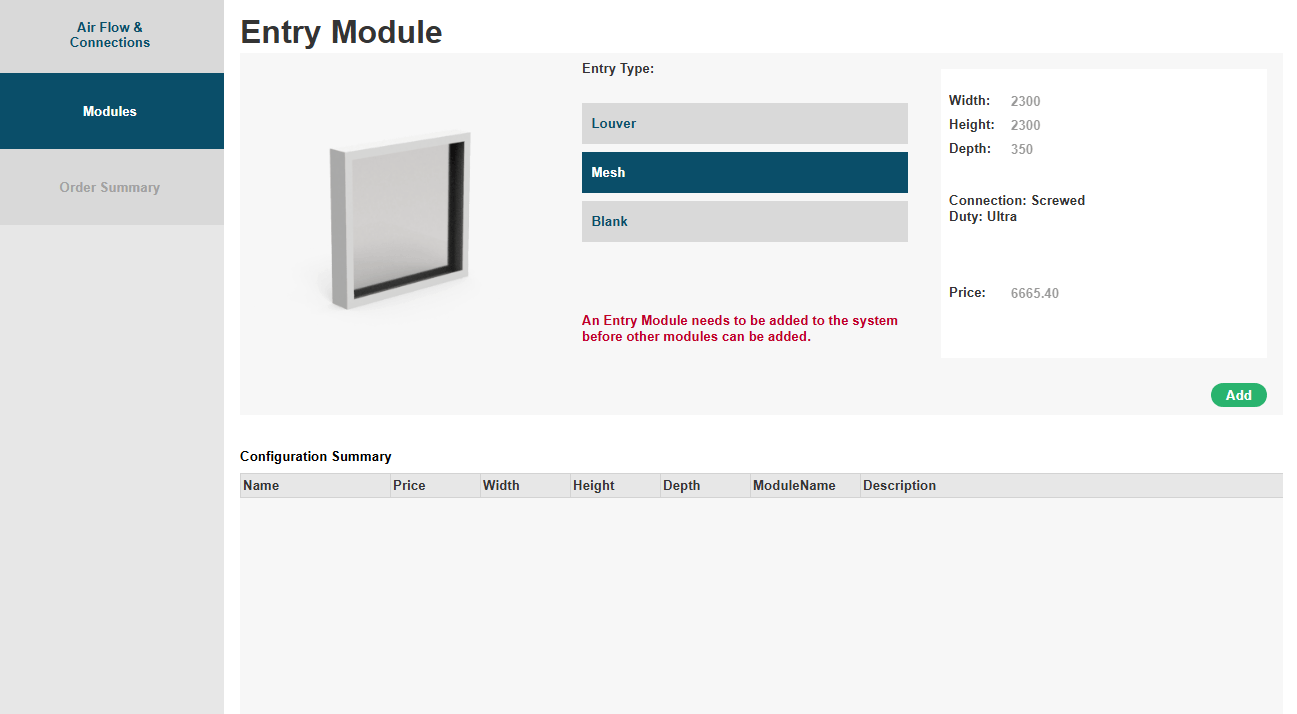Screen dimensions: 1297x714
Task: Click the Price value 6665.40
Action: tap(1035, 293)
